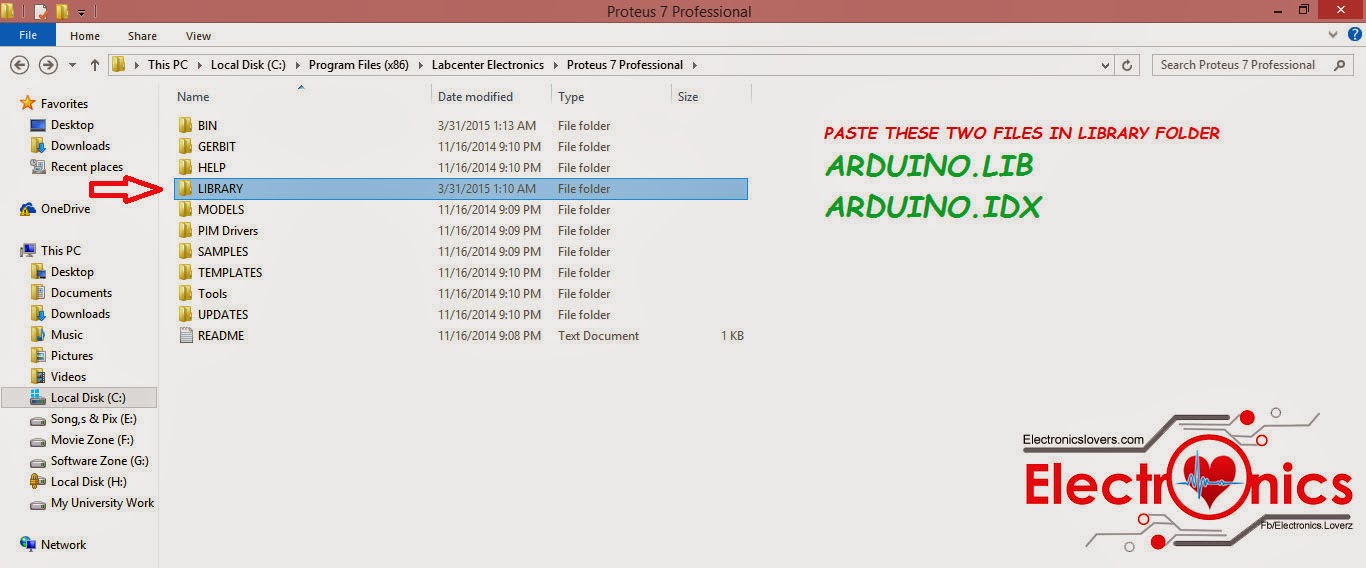The width and height of the screenshot is (1366, 568).
Task: Click 'This PC' in address bar
Action: (167, 65)
